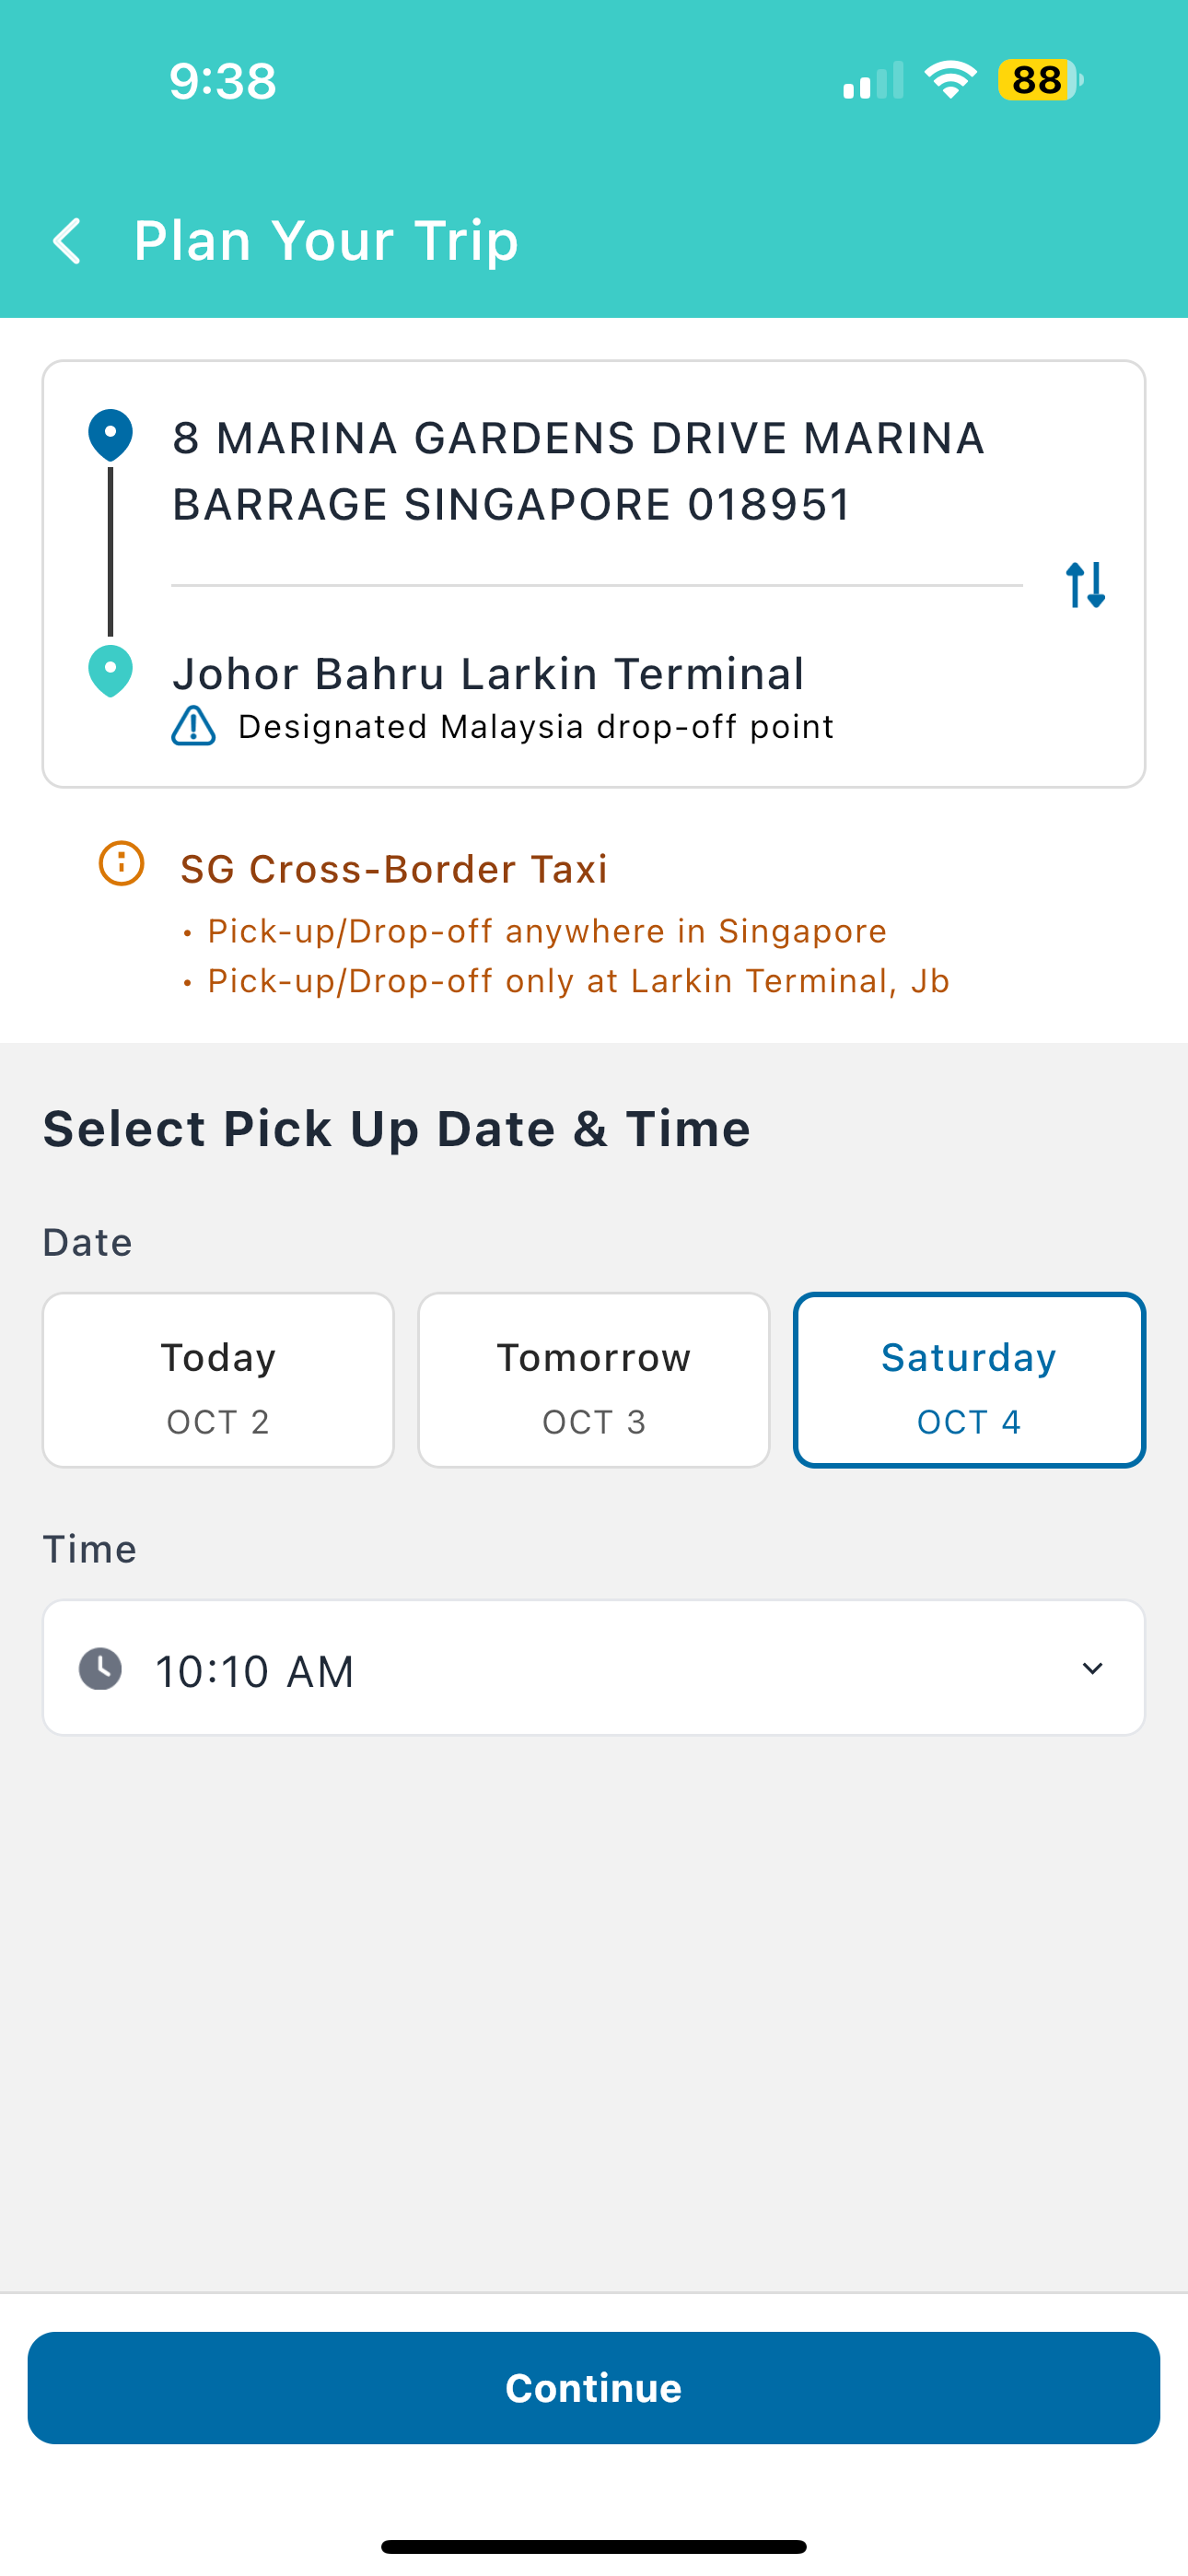
Task: Tap the battery indicator in status bar
Action: click(1039, 80)
